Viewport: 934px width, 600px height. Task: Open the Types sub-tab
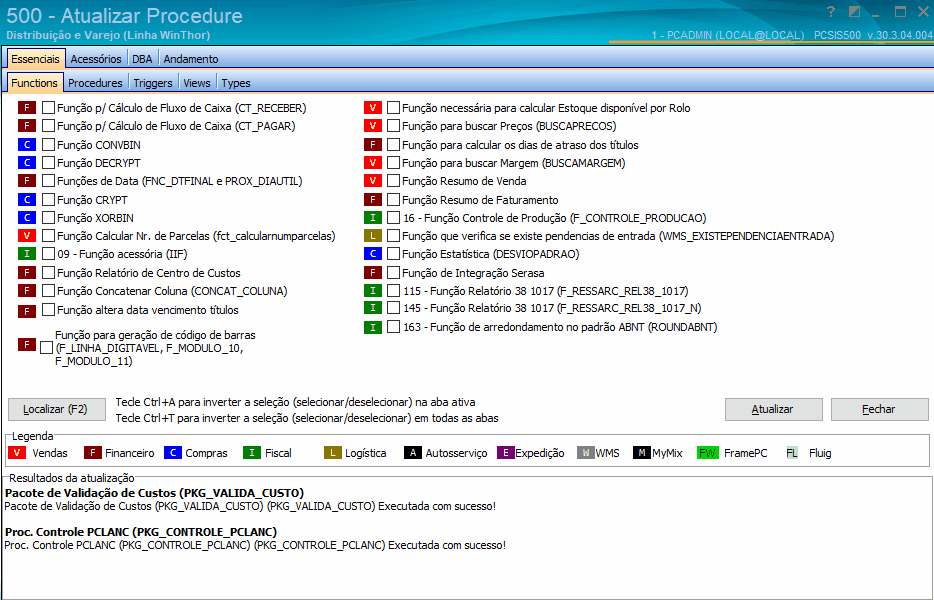pyautogui.click(x=236, y=83)
